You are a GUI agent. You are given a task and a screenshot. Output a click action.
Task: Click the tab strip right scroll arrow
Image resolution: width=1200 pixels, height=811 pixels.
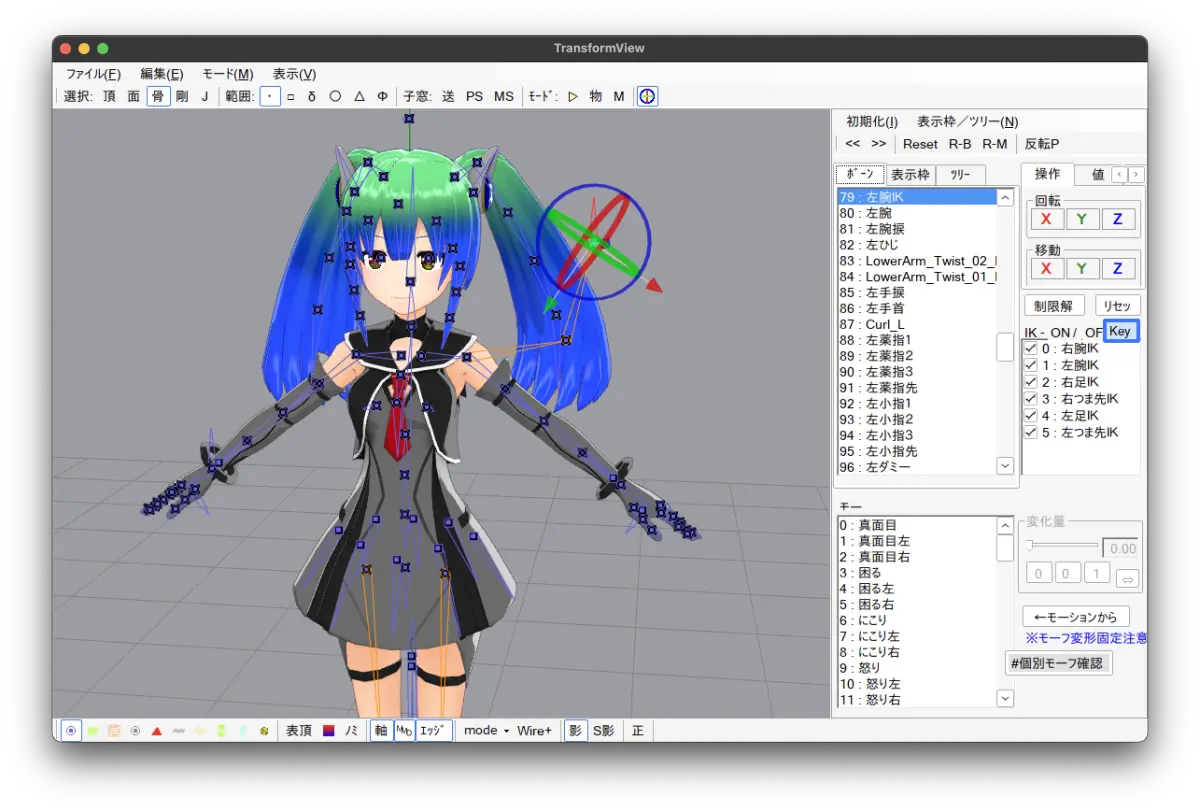tap(1136, 175)
